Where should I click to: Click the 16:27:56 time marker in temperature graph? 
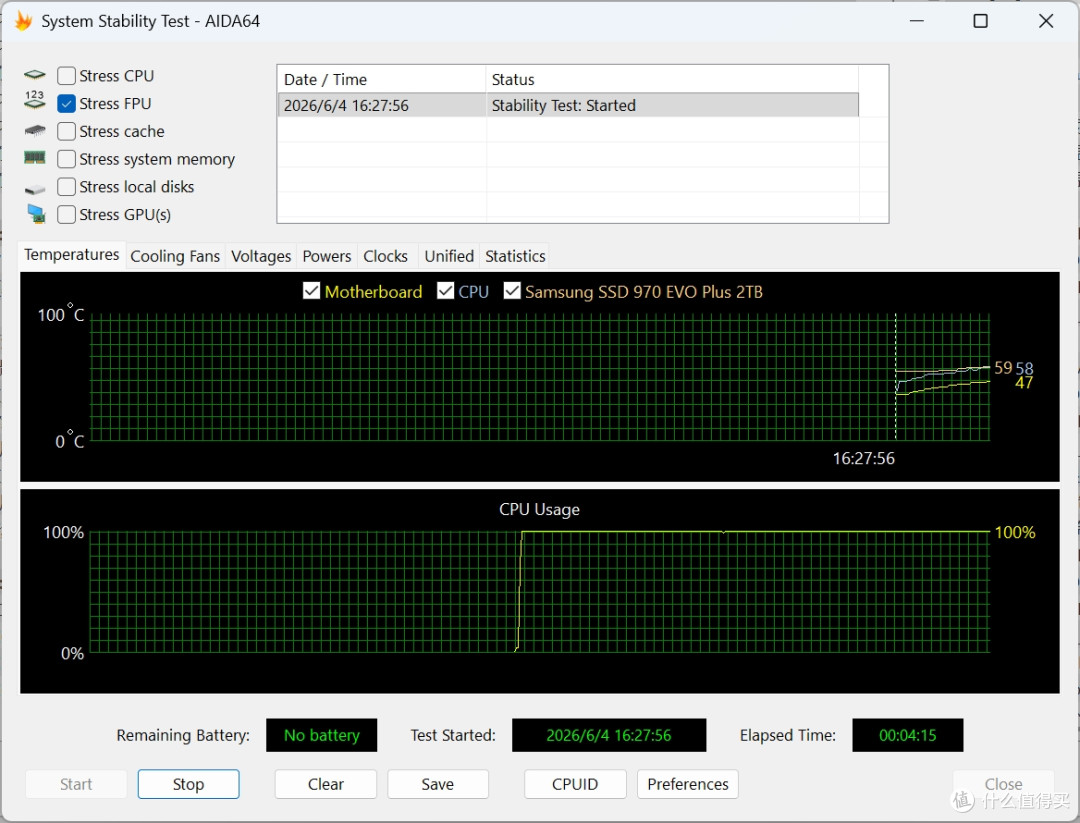click(864, 459)
